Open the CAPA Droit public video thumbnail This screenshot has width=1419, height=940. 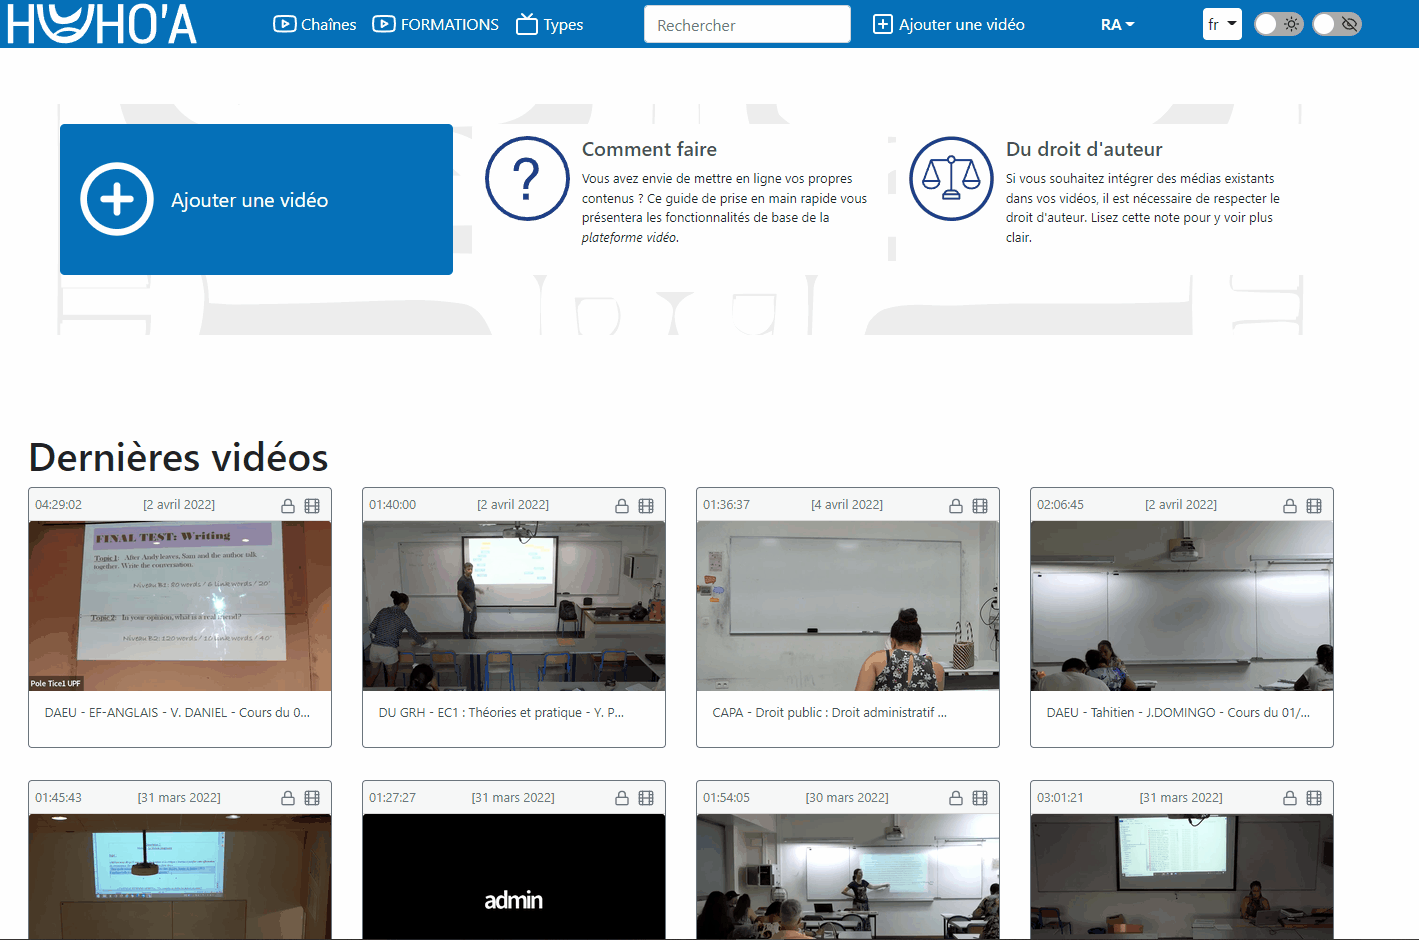pos(847,606)
